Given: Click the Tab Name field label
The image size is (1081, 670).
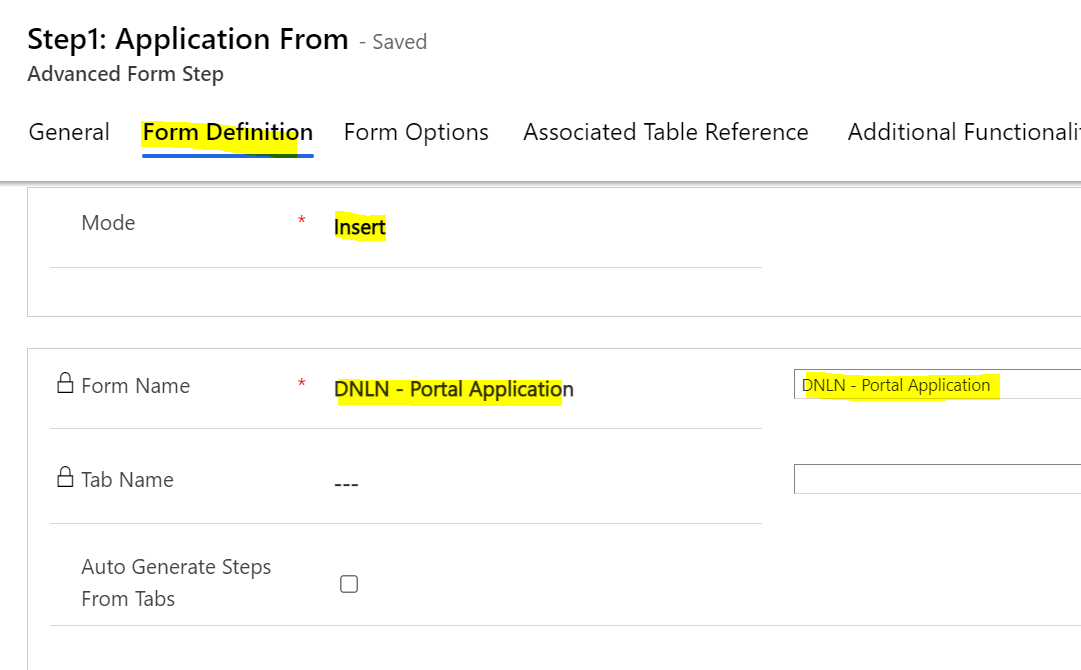Looking at the screenshot, I should coord(127,480).
